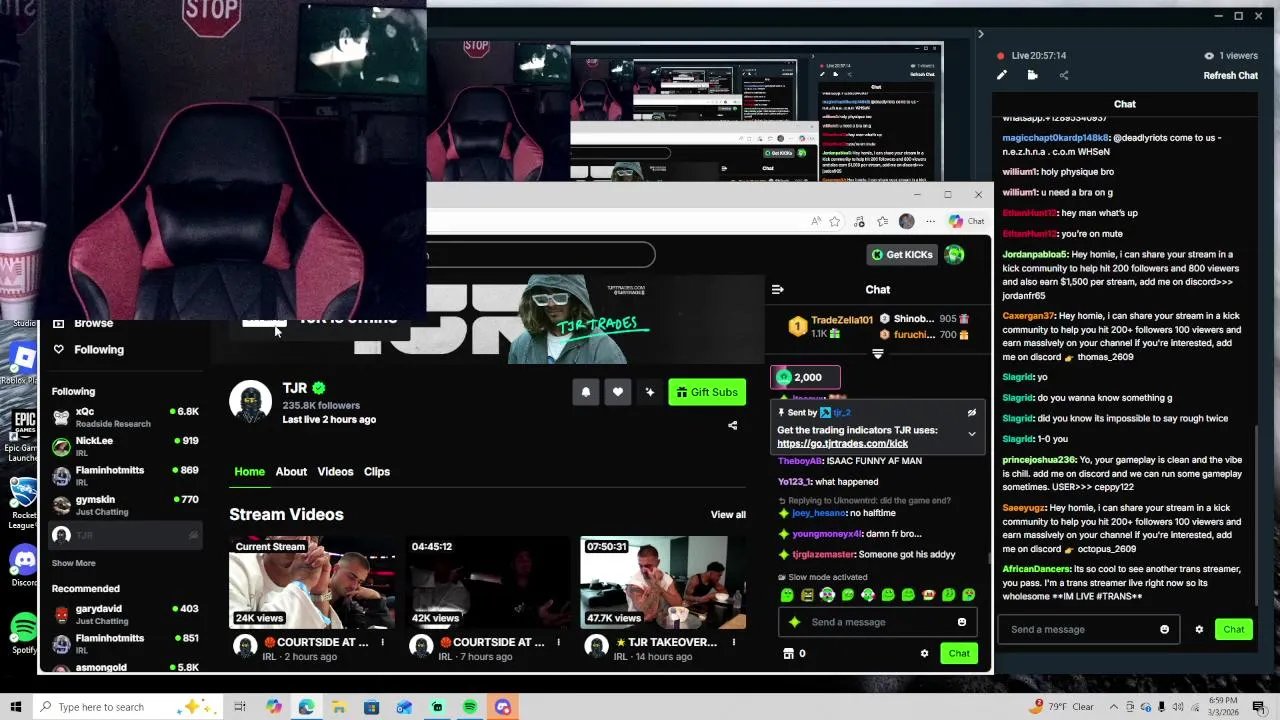This screenshot has width=1280, height=720.
Task: Open Spotify from the Windows taskbar
Action: pyautogui.click(x=470, y=707)
